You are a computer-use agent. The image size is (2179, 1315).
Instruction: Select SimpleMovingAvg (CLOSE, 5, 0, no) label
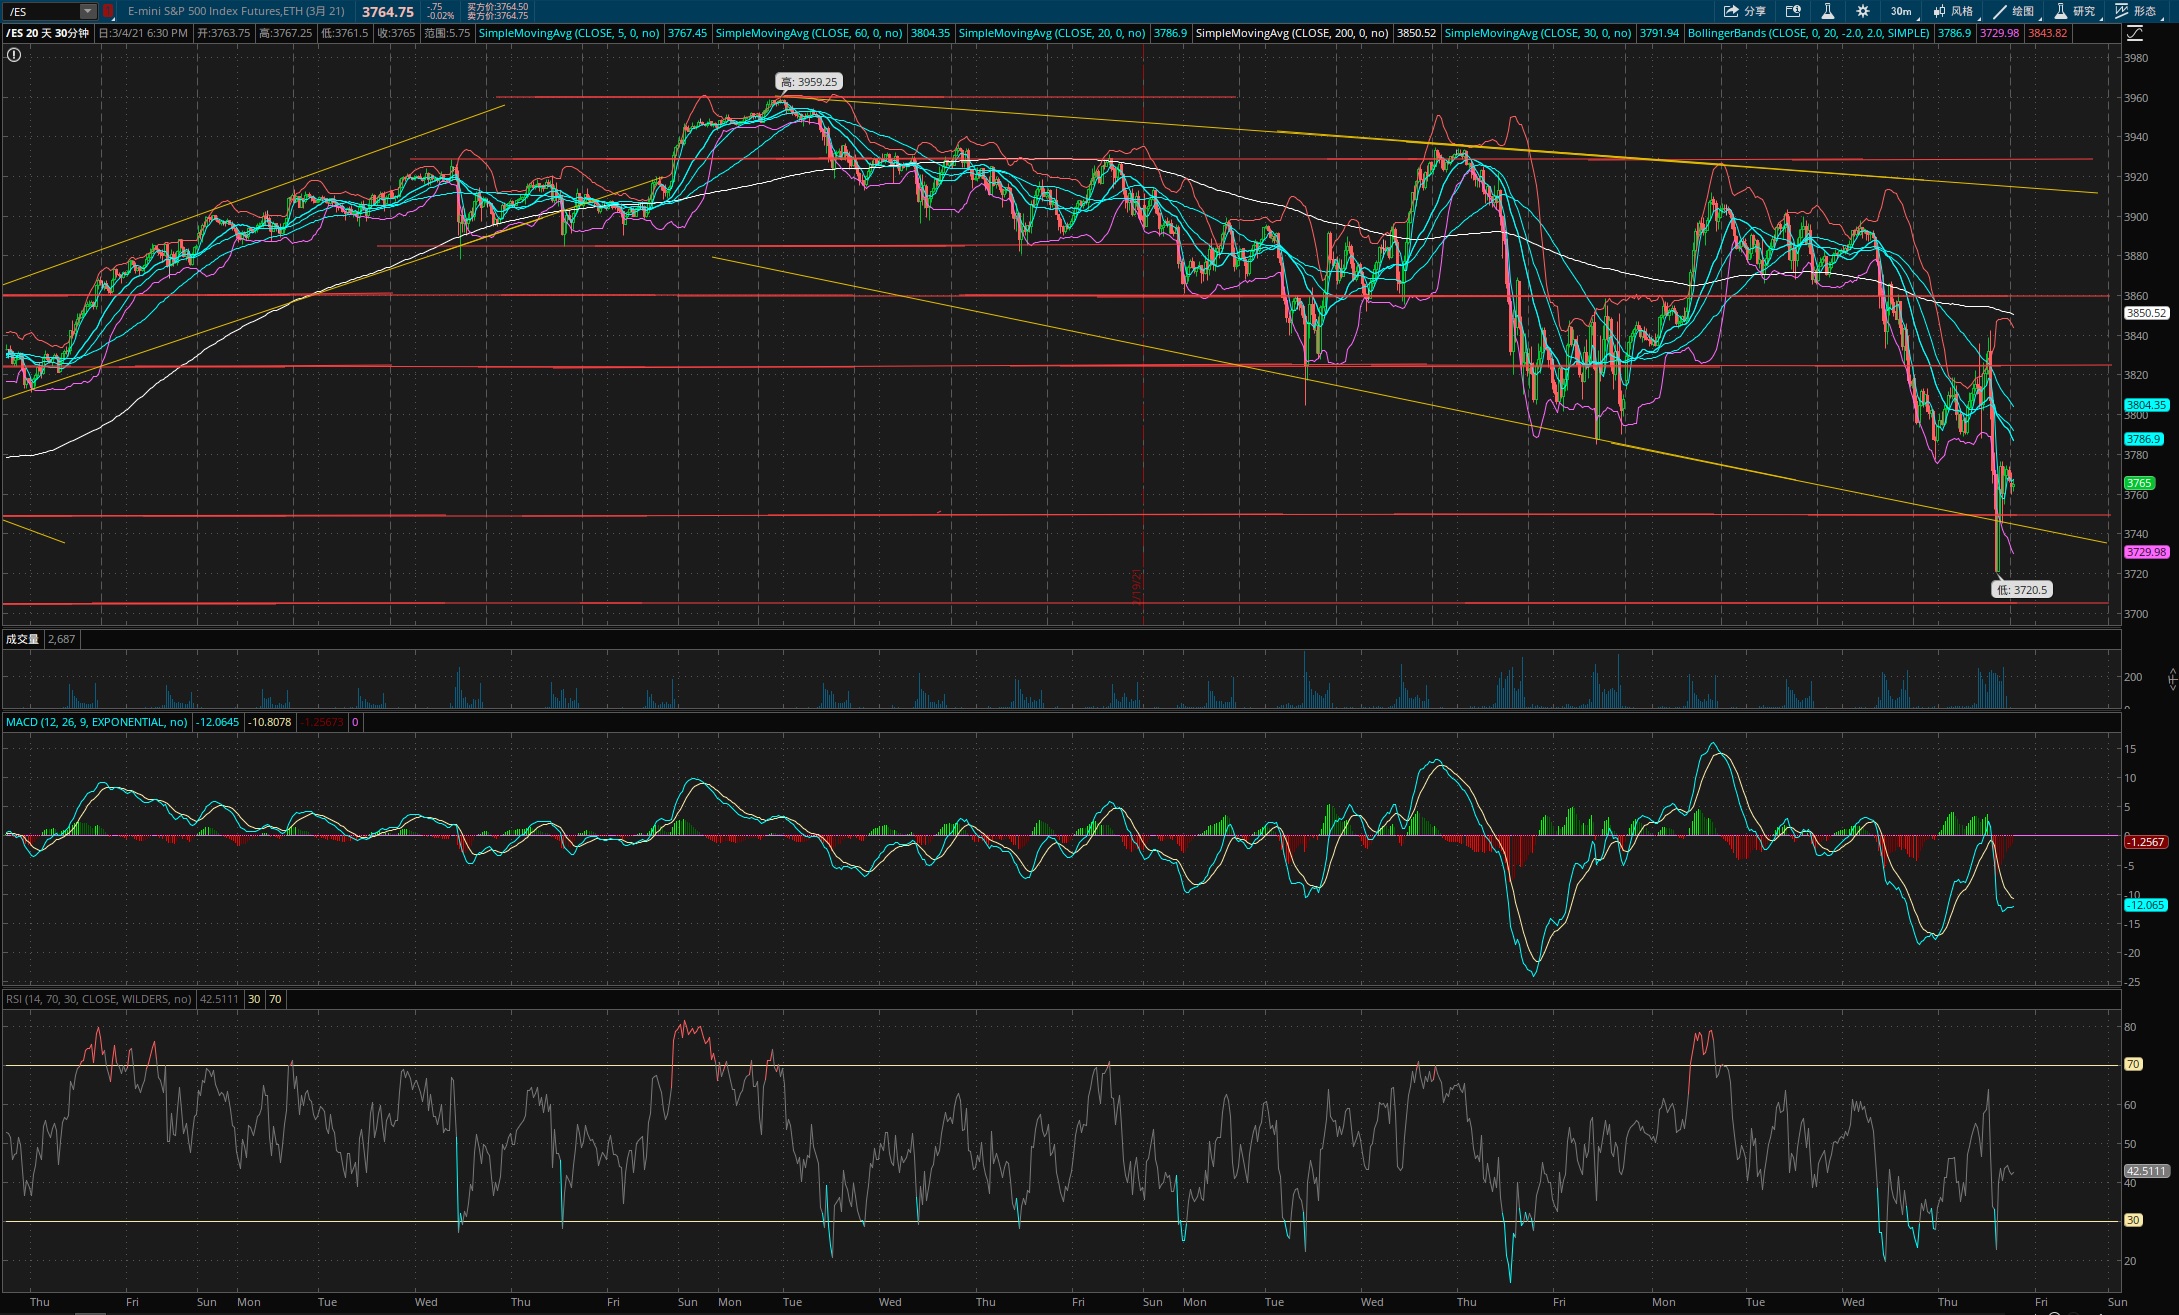(x=568, y=33)
